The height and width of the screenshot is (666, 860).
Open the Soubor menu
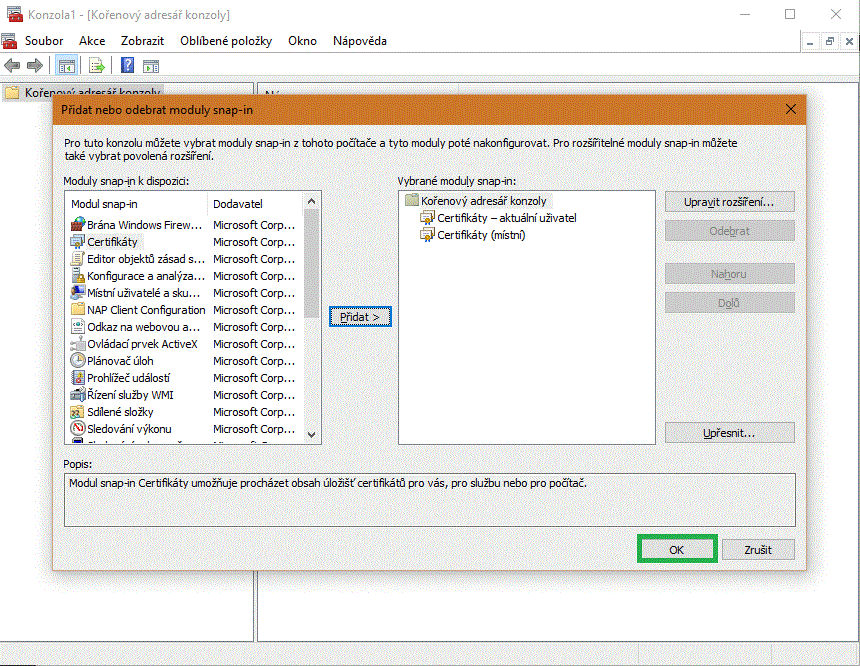[x=44, y=41]
